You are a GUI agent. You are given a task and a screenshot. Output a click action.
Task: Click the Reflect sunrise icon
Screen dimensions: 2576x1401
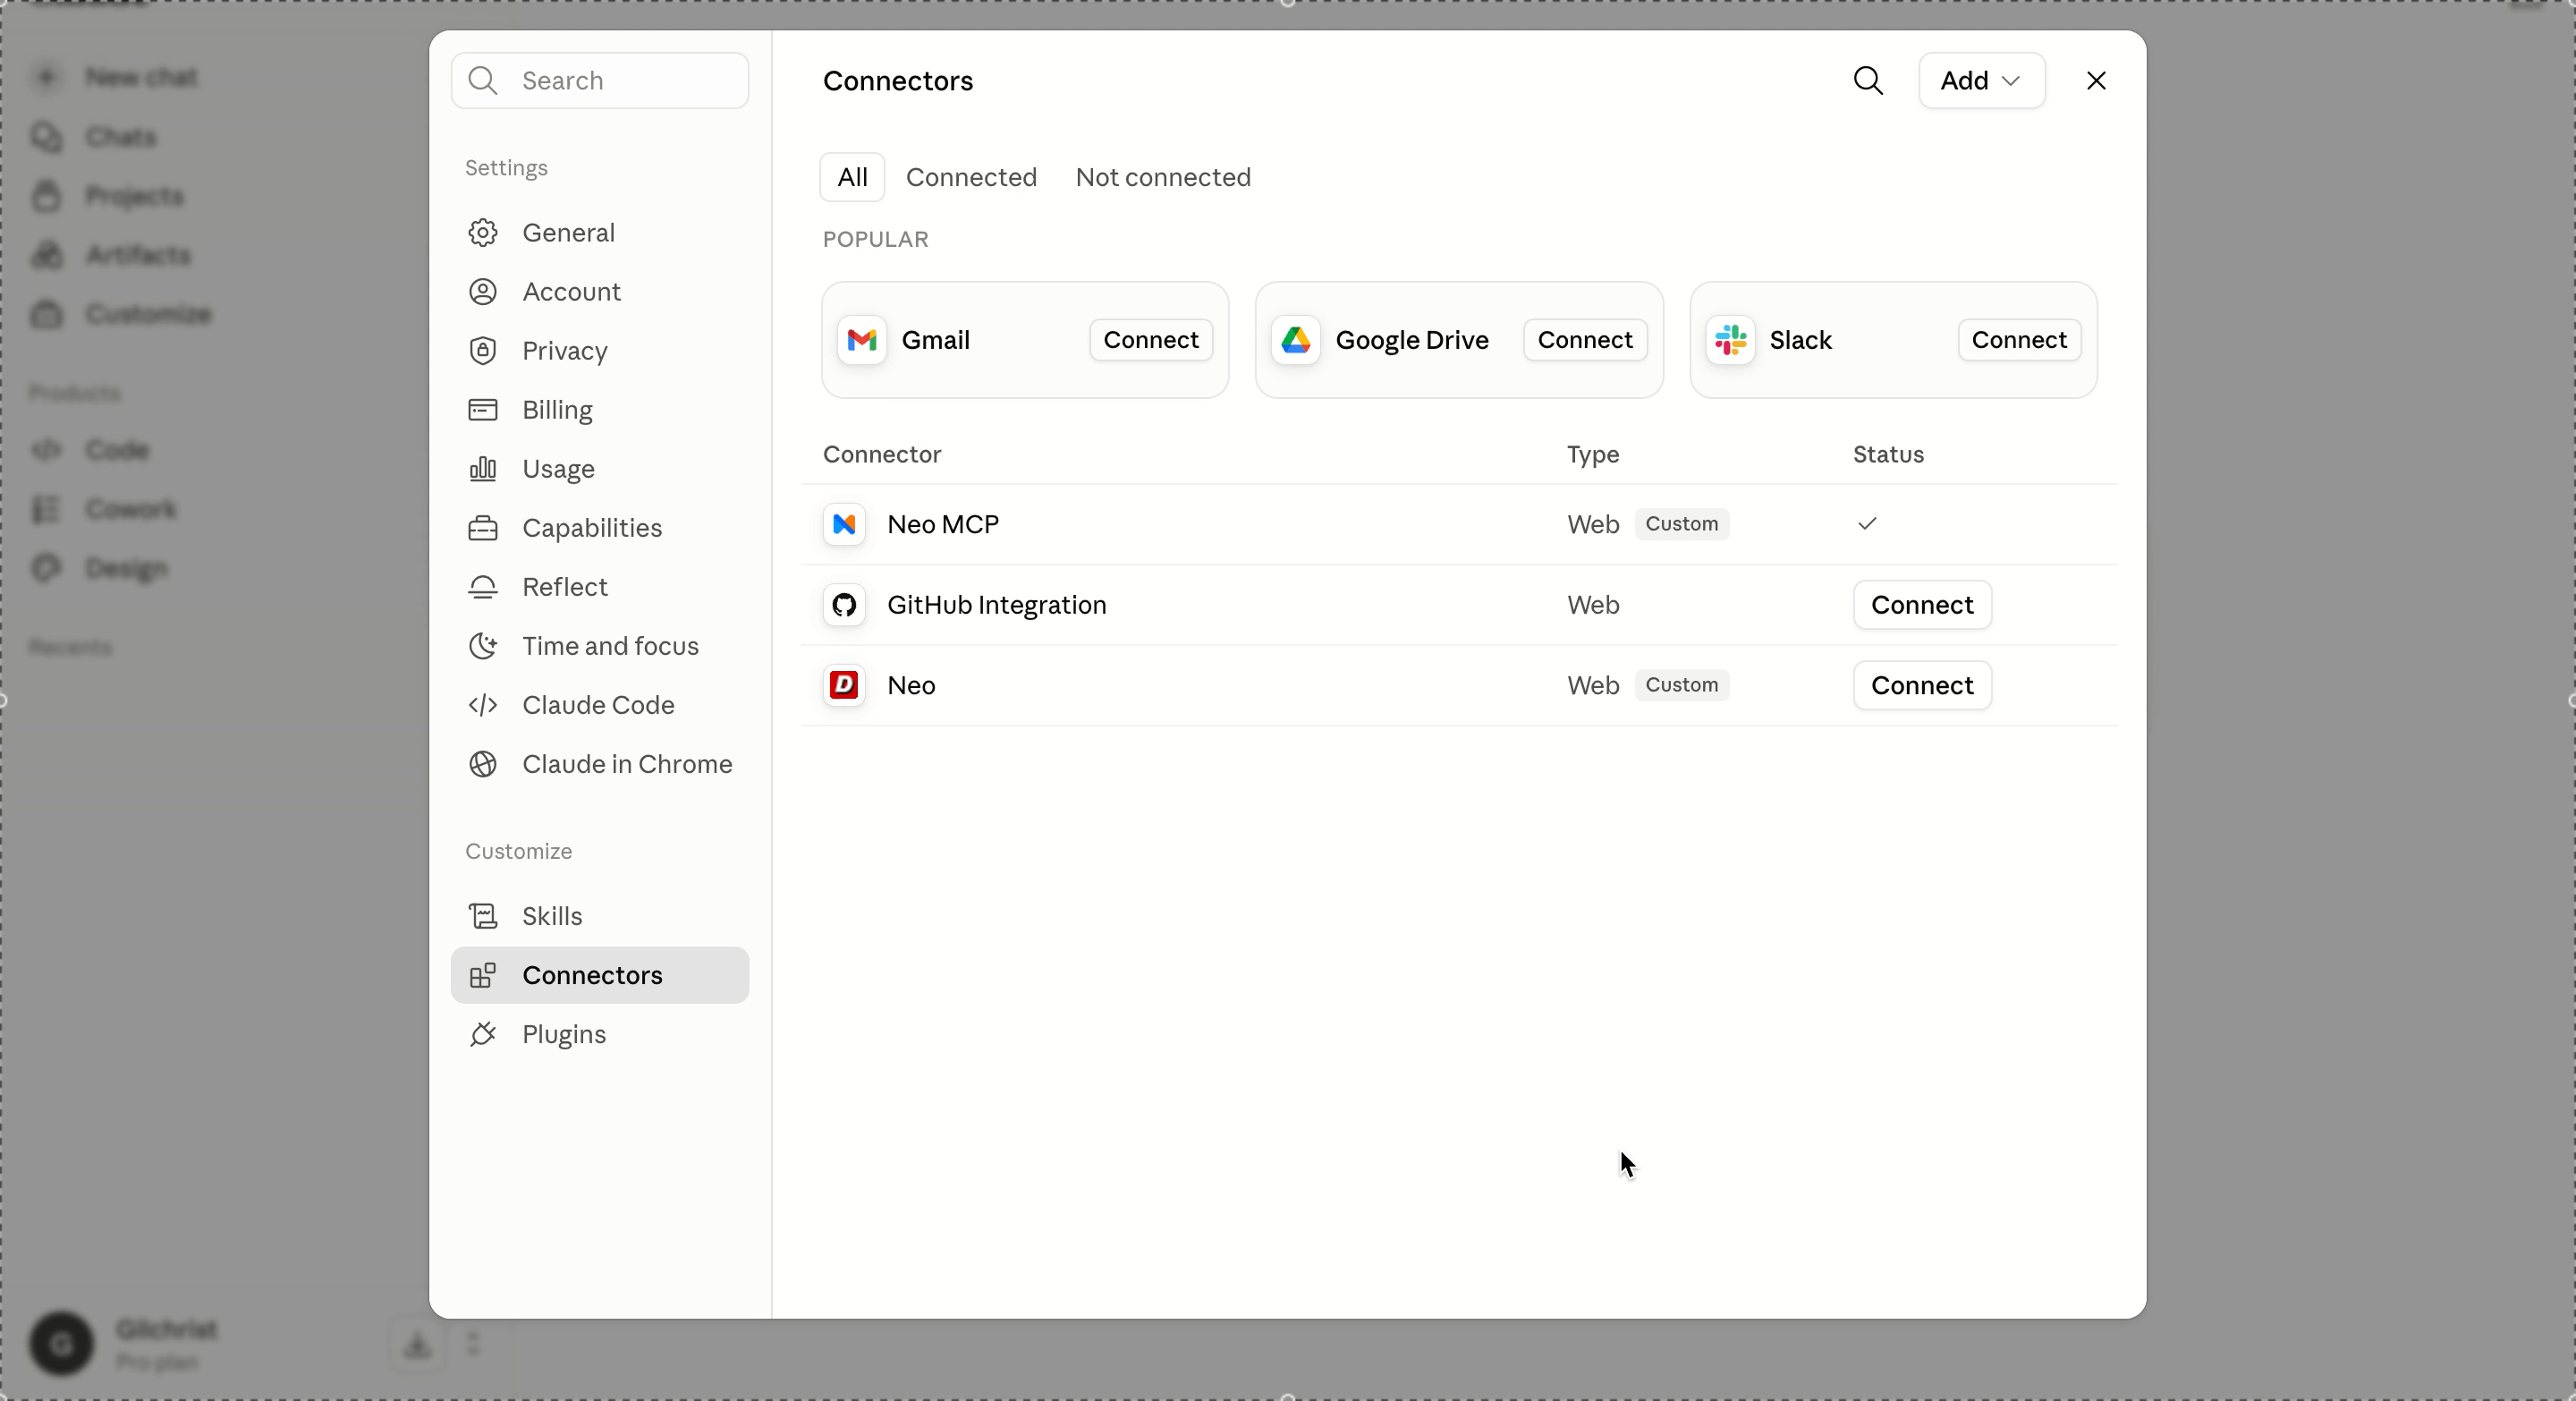(483, 586)
